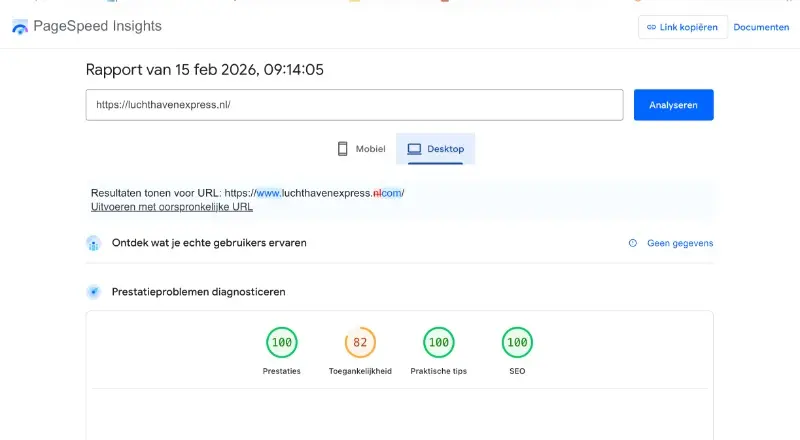800x440 pixels.
Task: Open the Praktische tips score gauge
Action: 439,342
